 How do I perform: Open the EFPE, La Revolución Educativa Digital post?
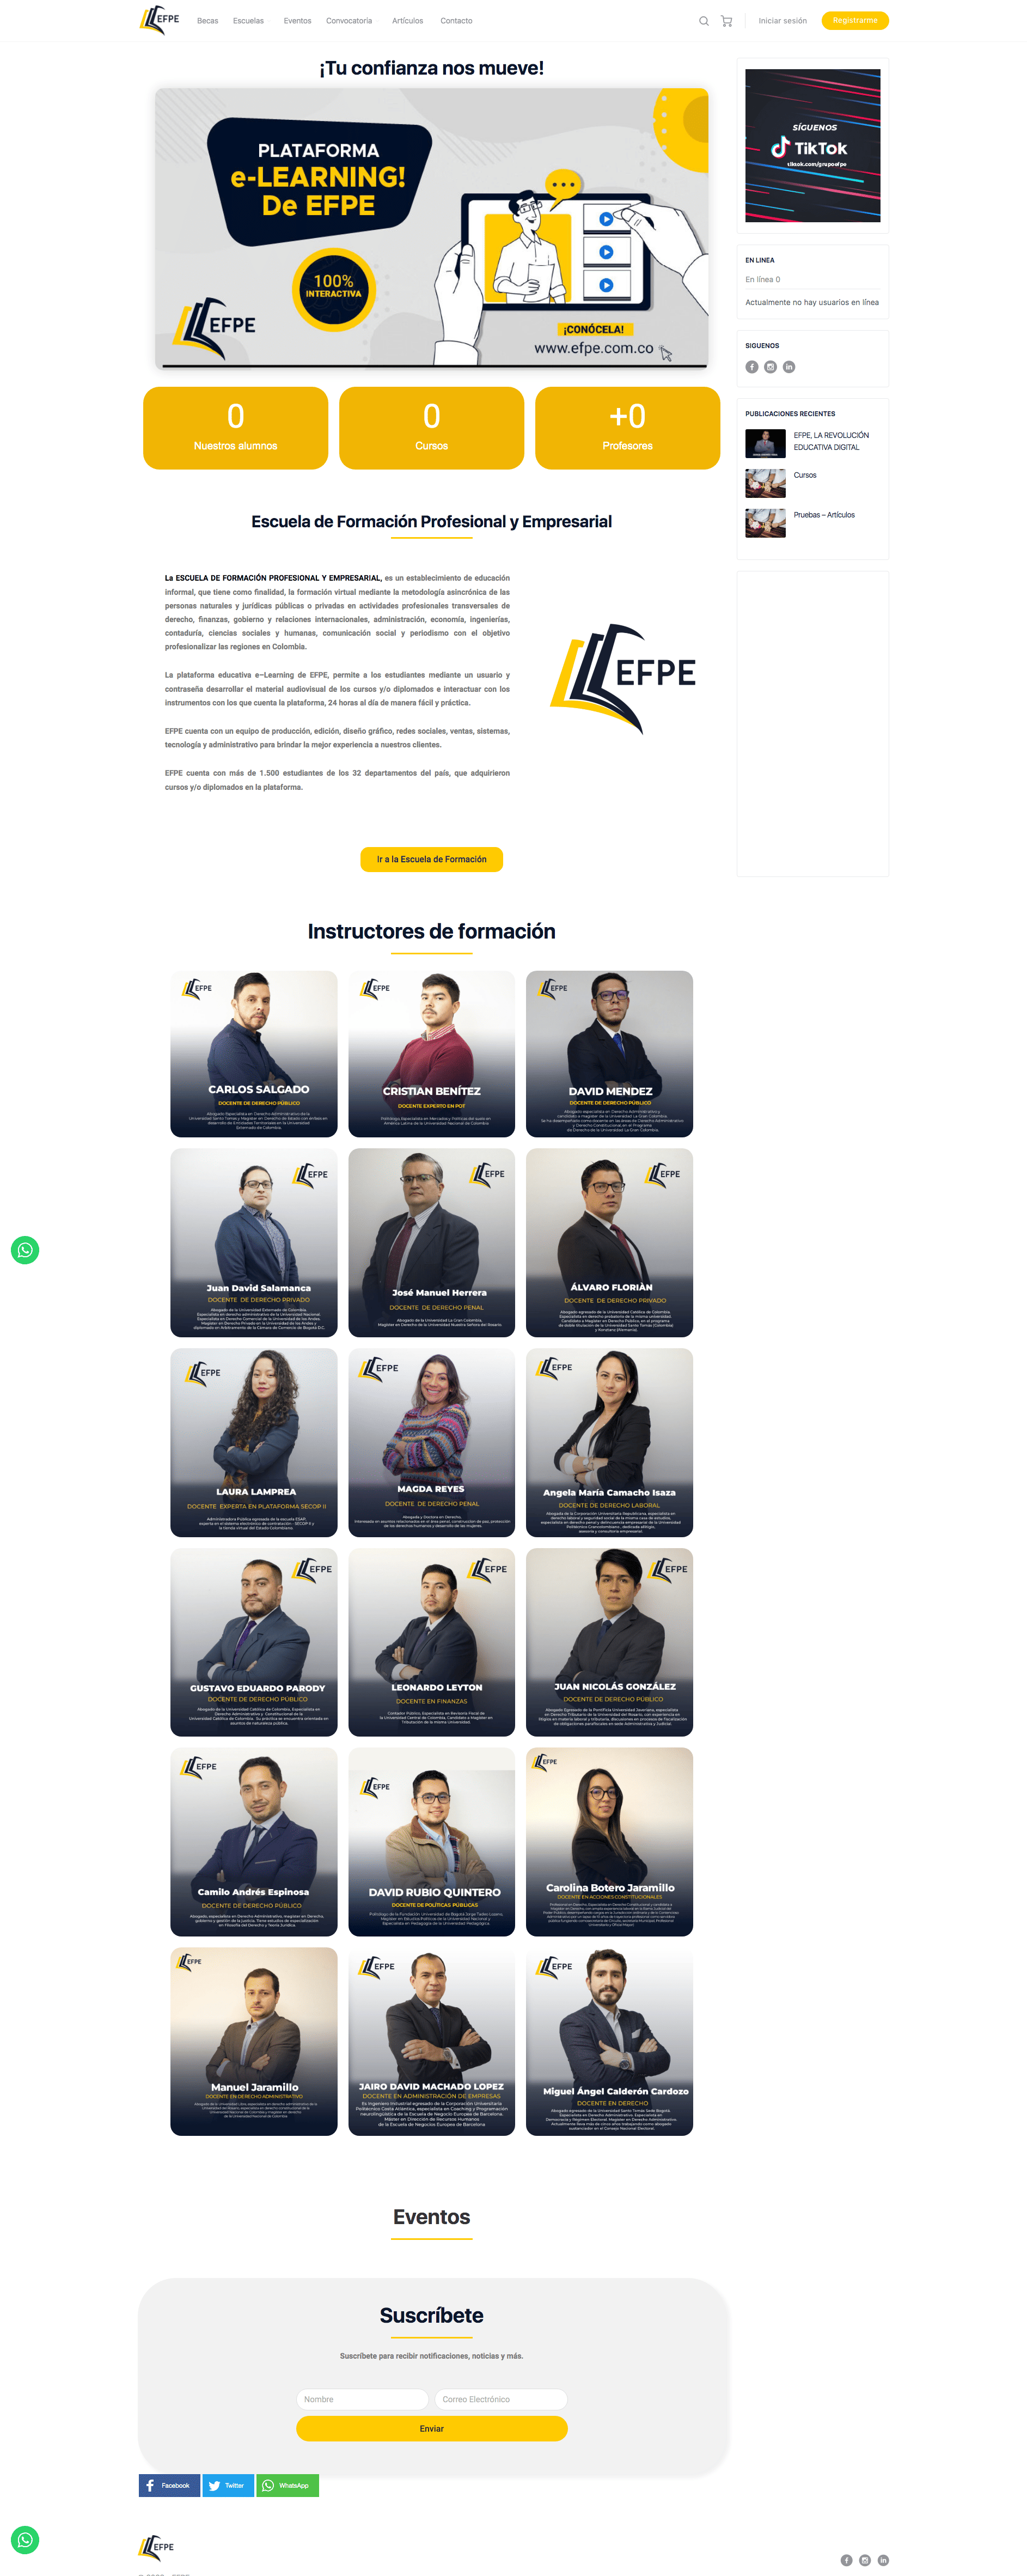point(831,441)
